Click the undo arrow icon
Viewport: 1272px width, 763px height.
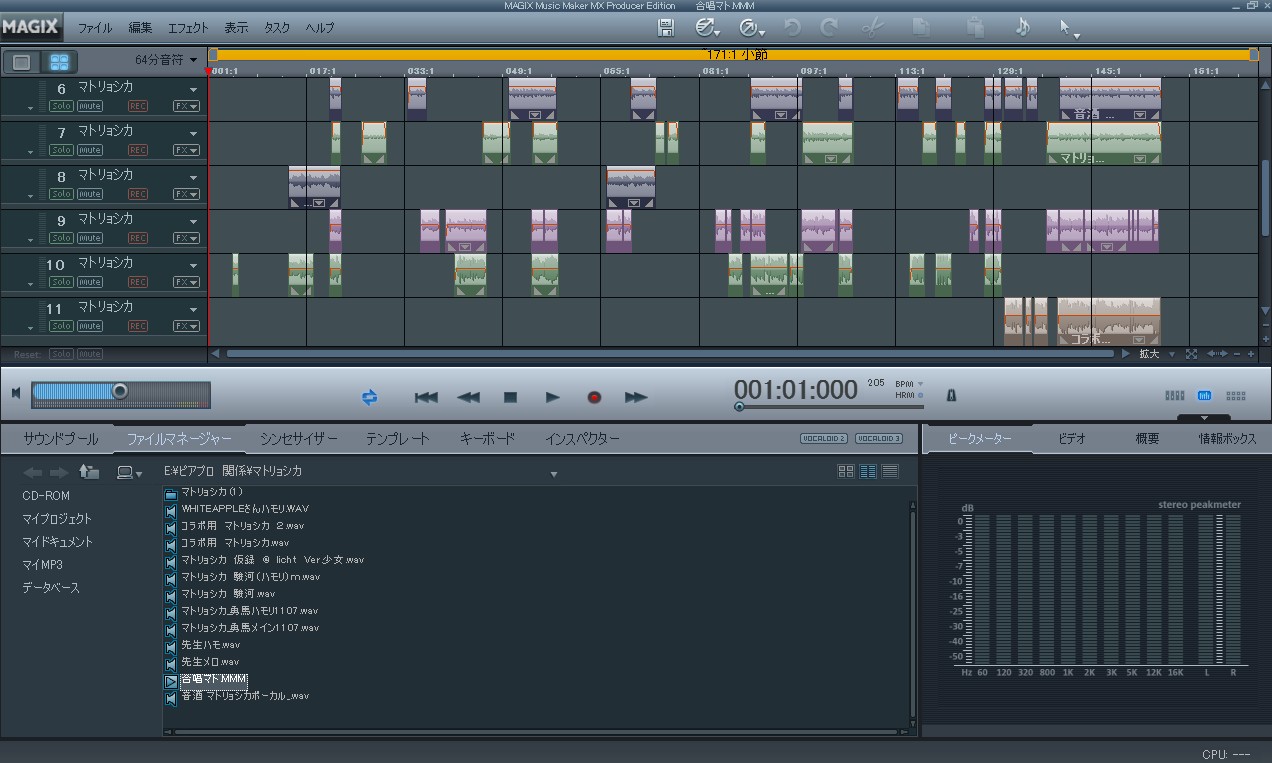coord(792,28)
